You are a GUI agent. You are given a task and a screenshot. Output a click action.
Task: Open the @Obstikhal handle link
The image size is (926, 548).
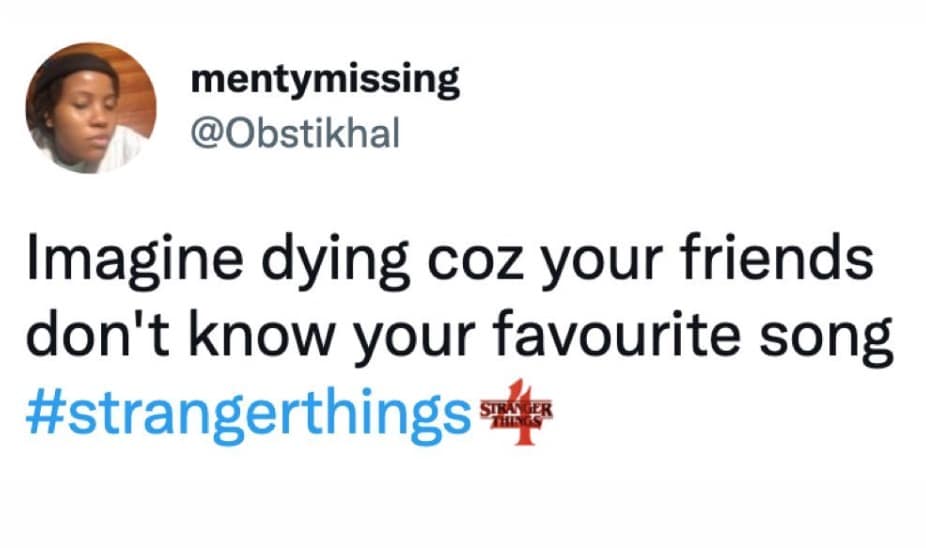[294, 133]
